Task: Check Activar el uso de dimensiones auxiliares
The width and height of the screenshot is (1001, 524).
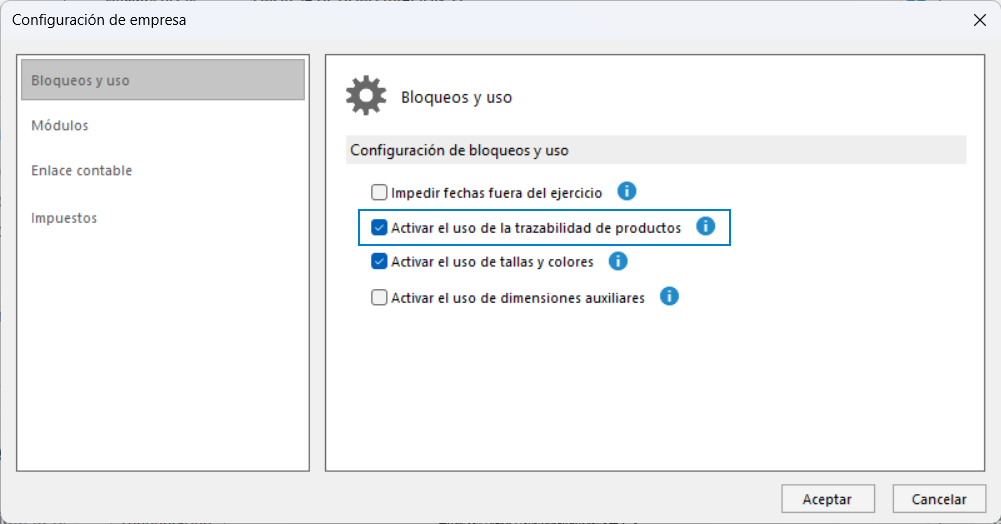Action: 379,297
